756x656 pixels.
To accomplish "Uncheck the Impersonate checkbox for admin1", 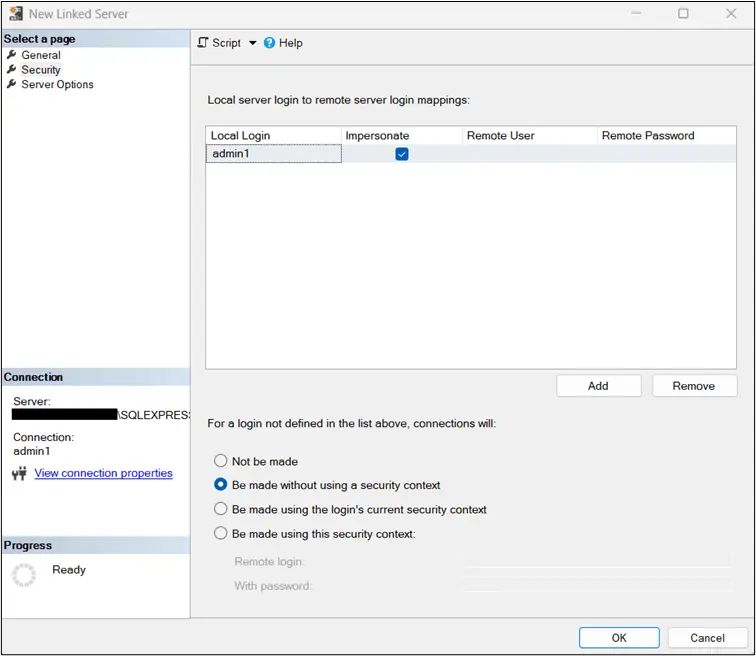I will click(402, 154).
